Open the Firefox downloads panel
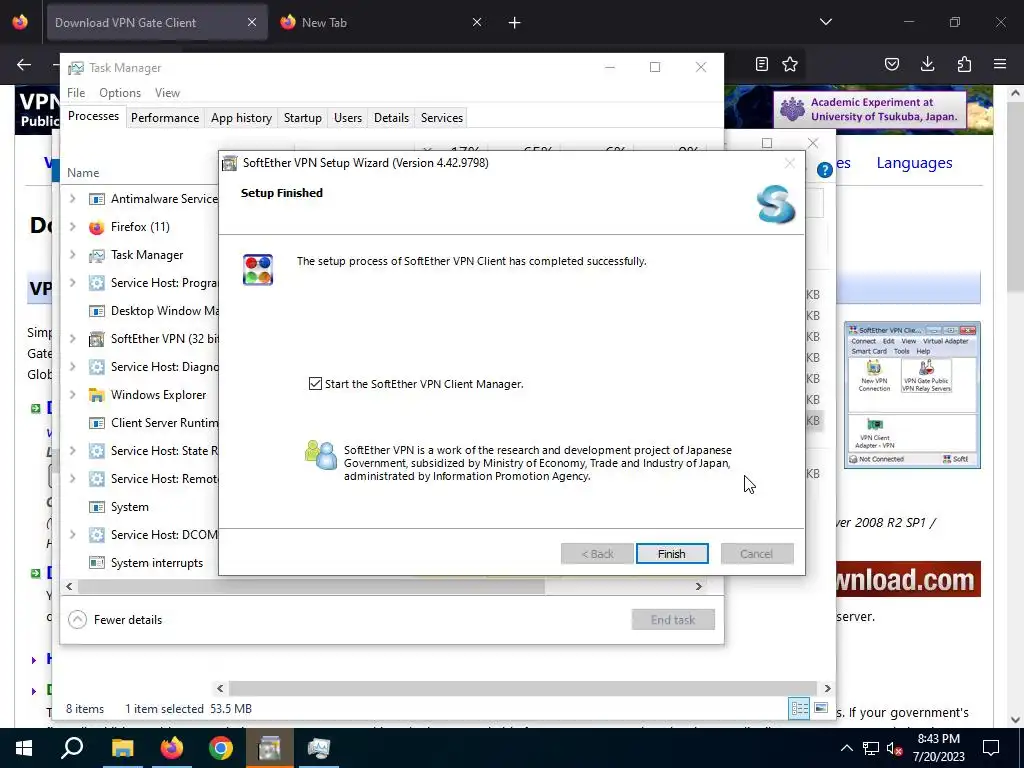 point(927,64)
